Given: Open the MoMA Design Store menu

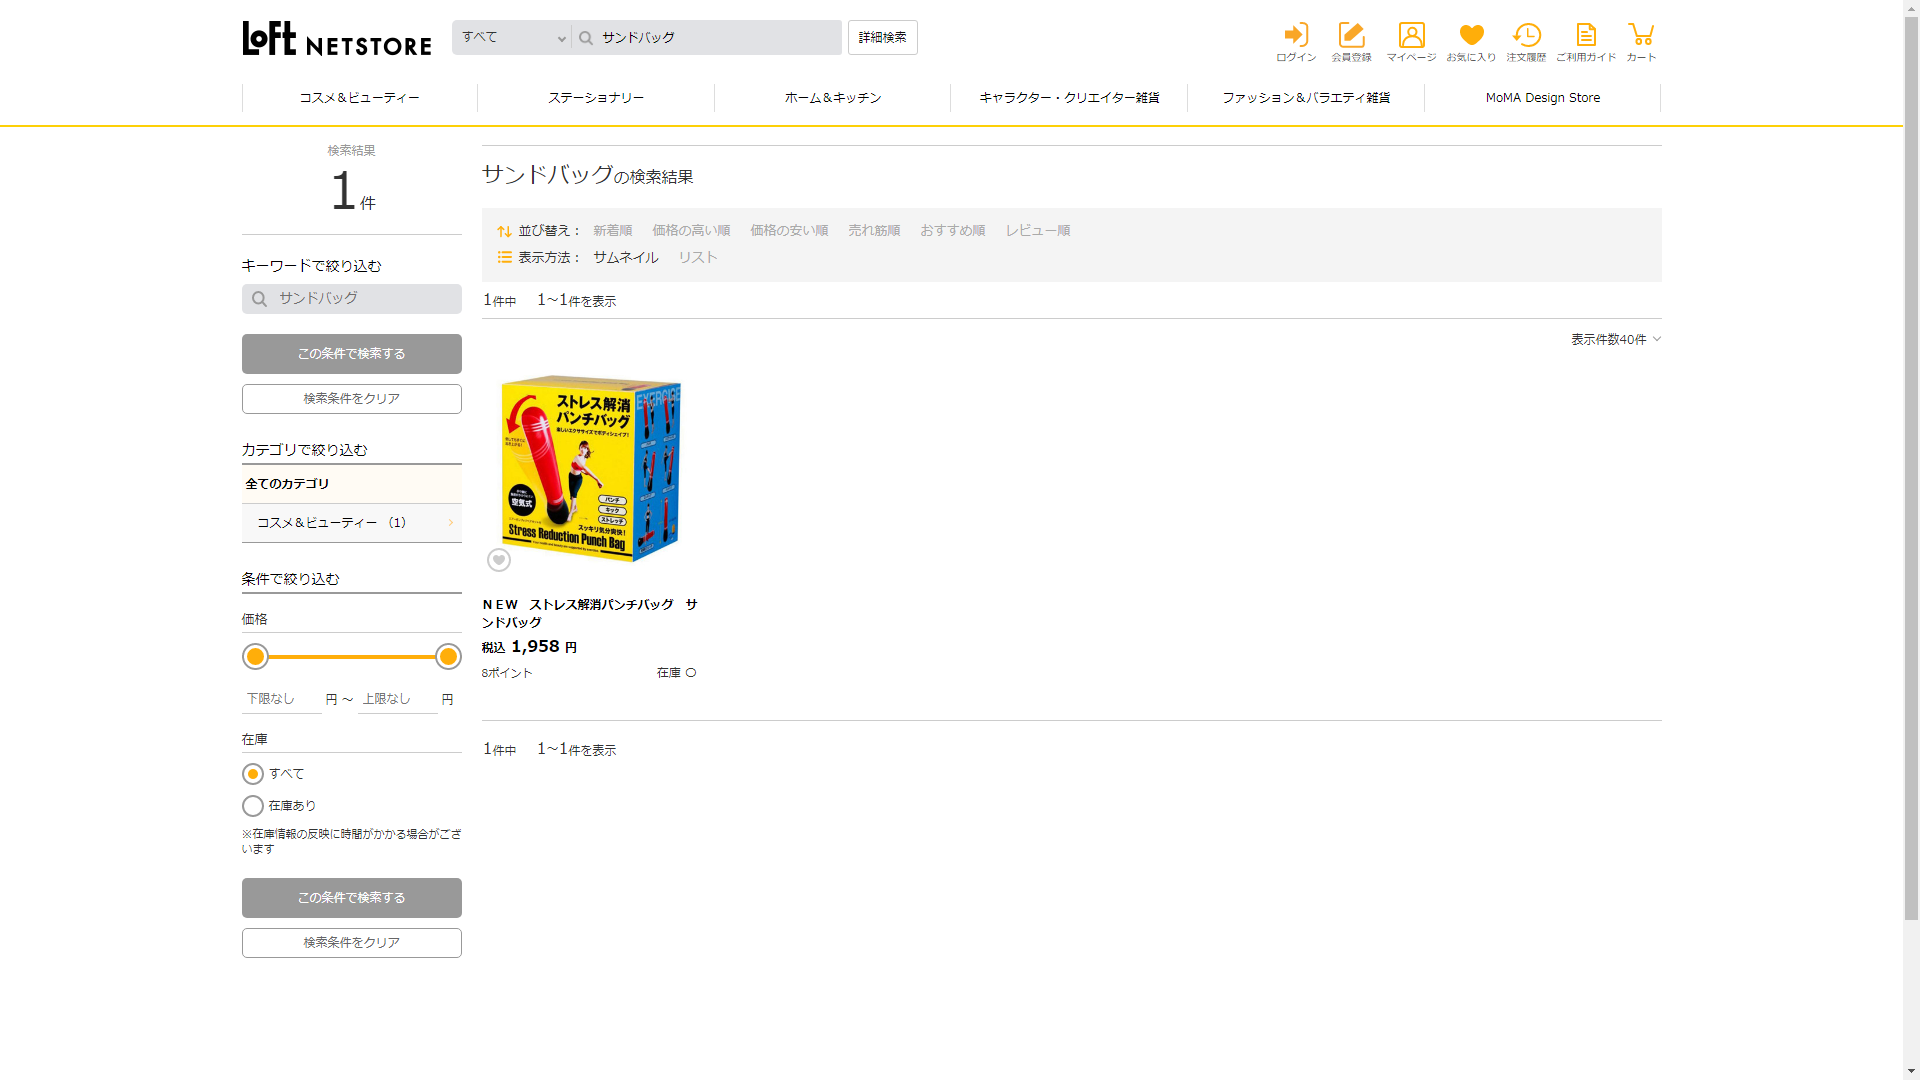Looking at the screenshot, I should pyautogui.click(x=1542, y=98).
